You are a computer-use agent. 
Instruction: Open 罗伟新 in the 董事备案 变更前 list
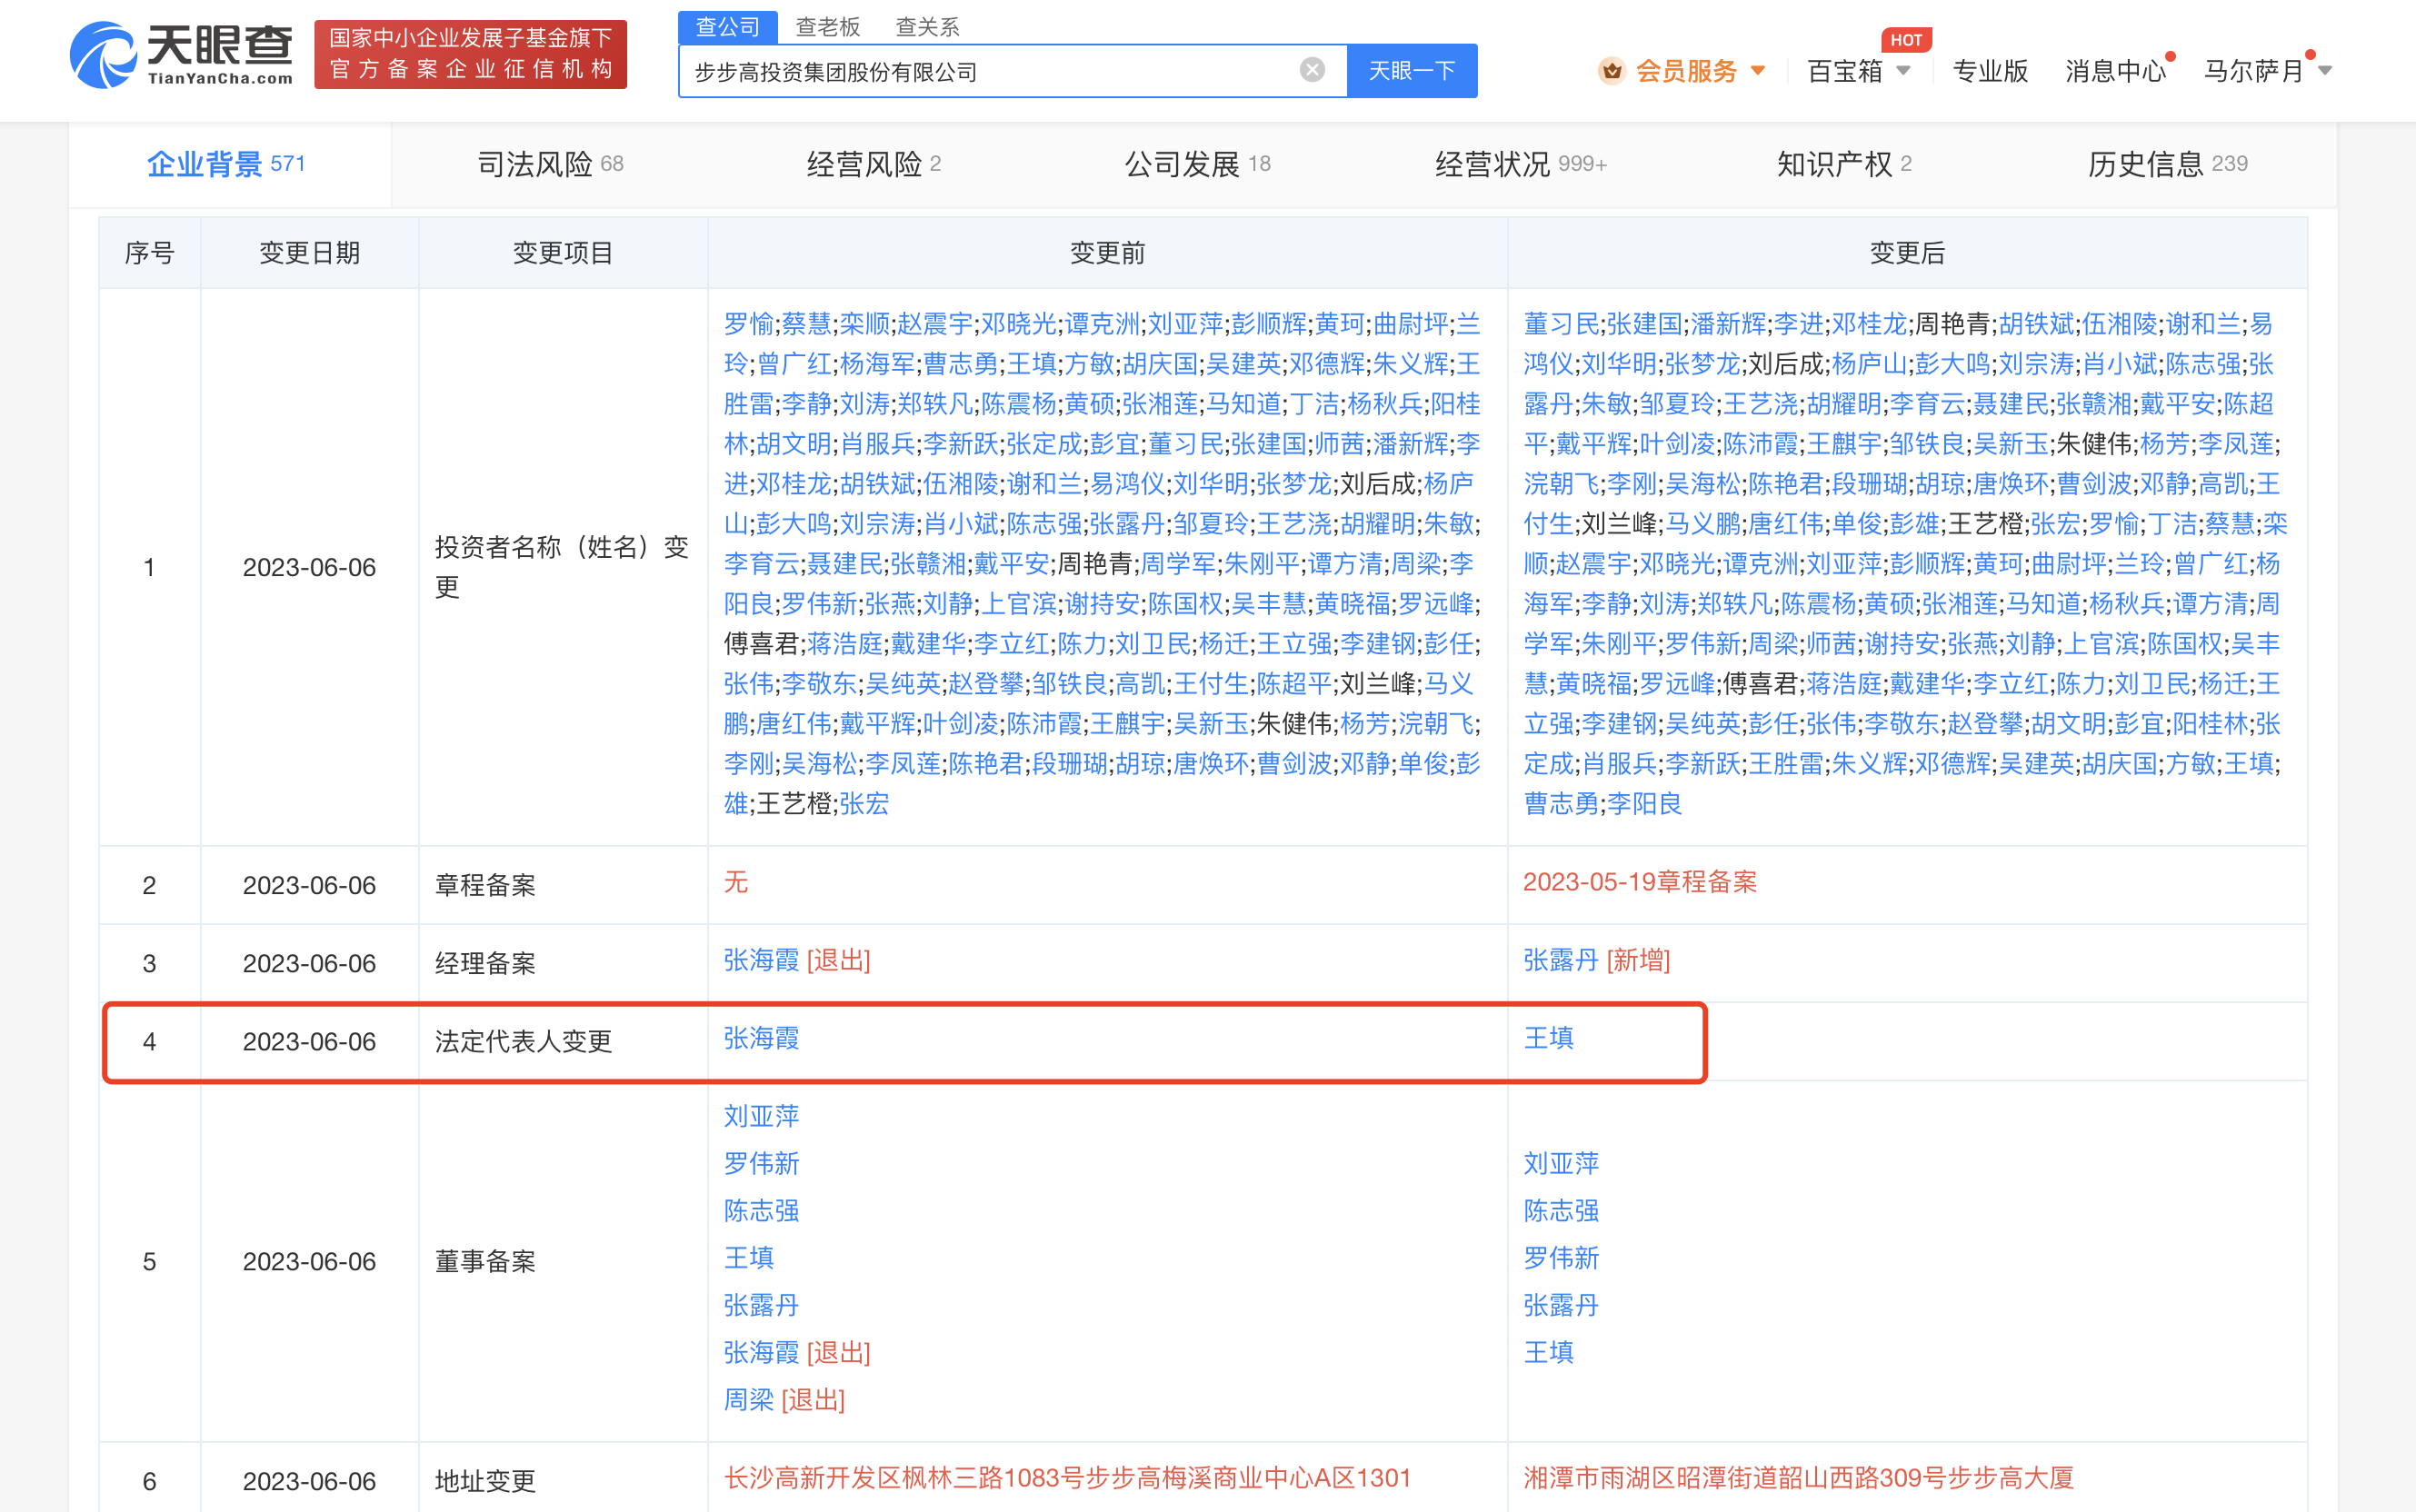pos(762,1164)
